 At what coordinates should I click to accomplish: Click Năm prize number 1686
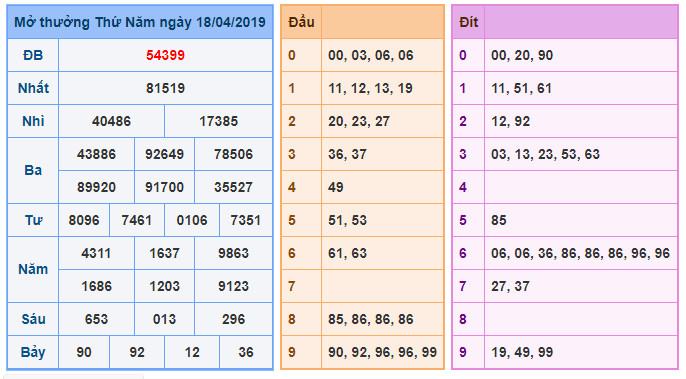coord(96,286)
